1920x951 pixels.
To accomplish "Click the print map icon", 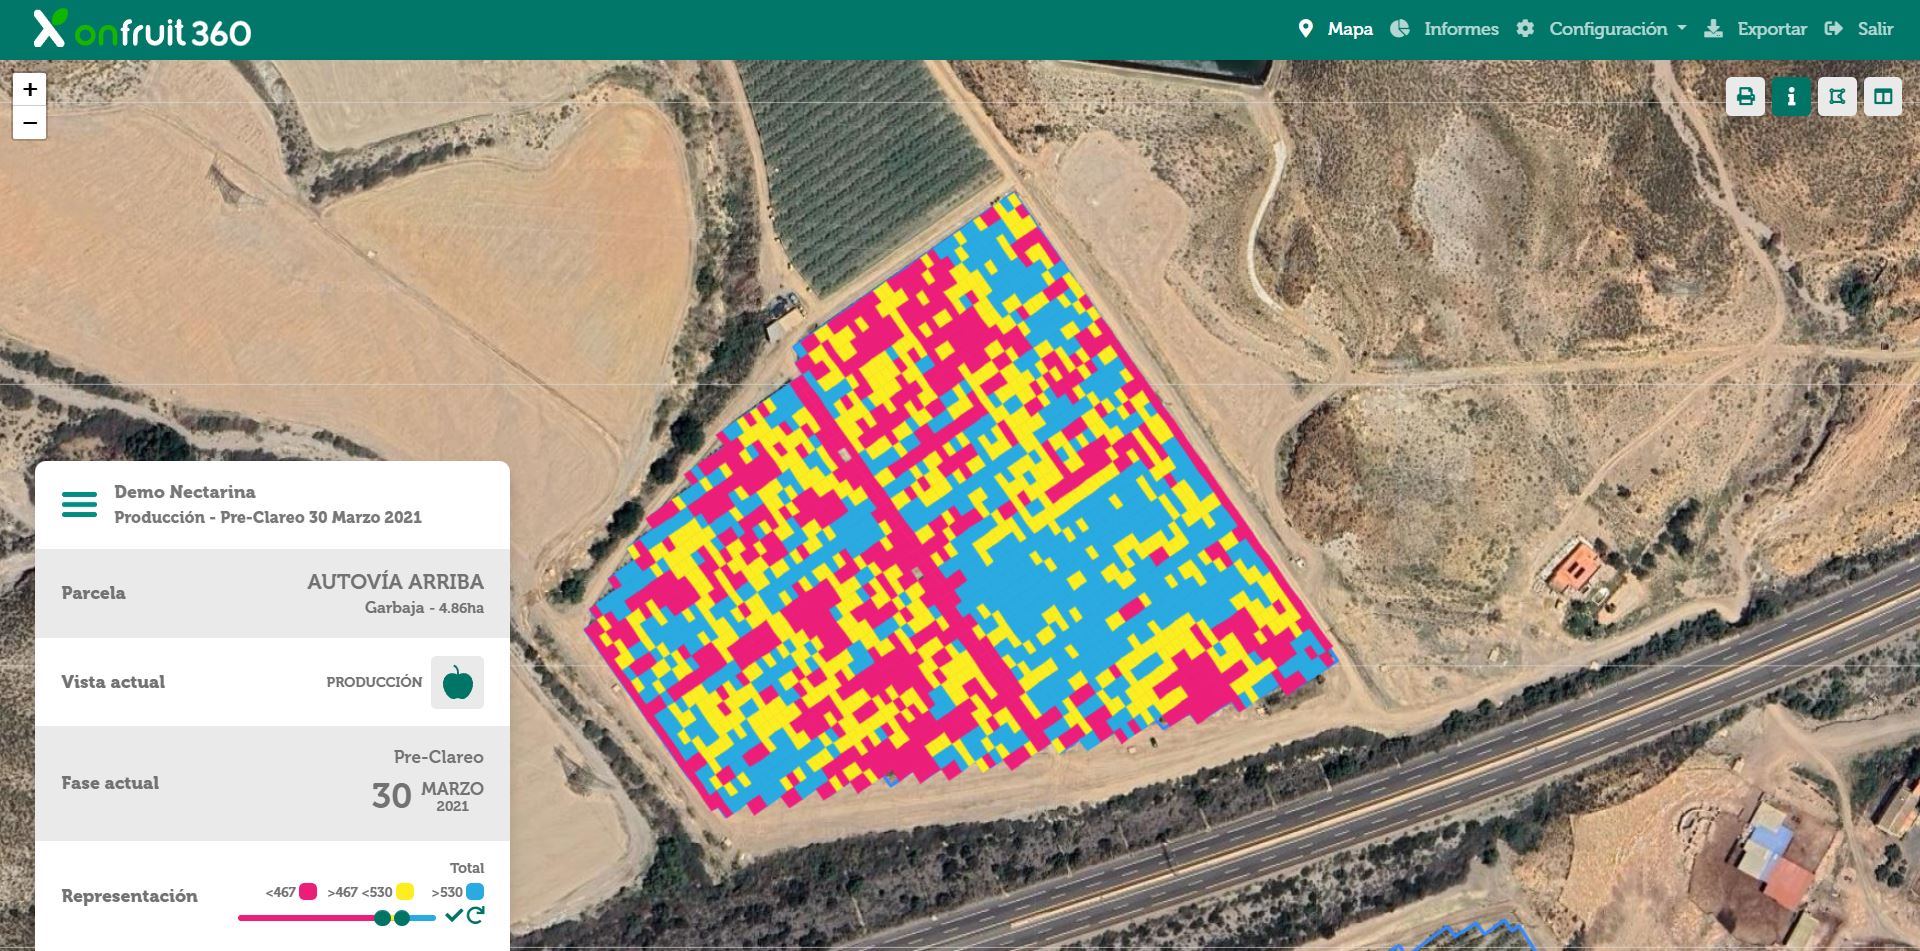I will [1745, 97].
